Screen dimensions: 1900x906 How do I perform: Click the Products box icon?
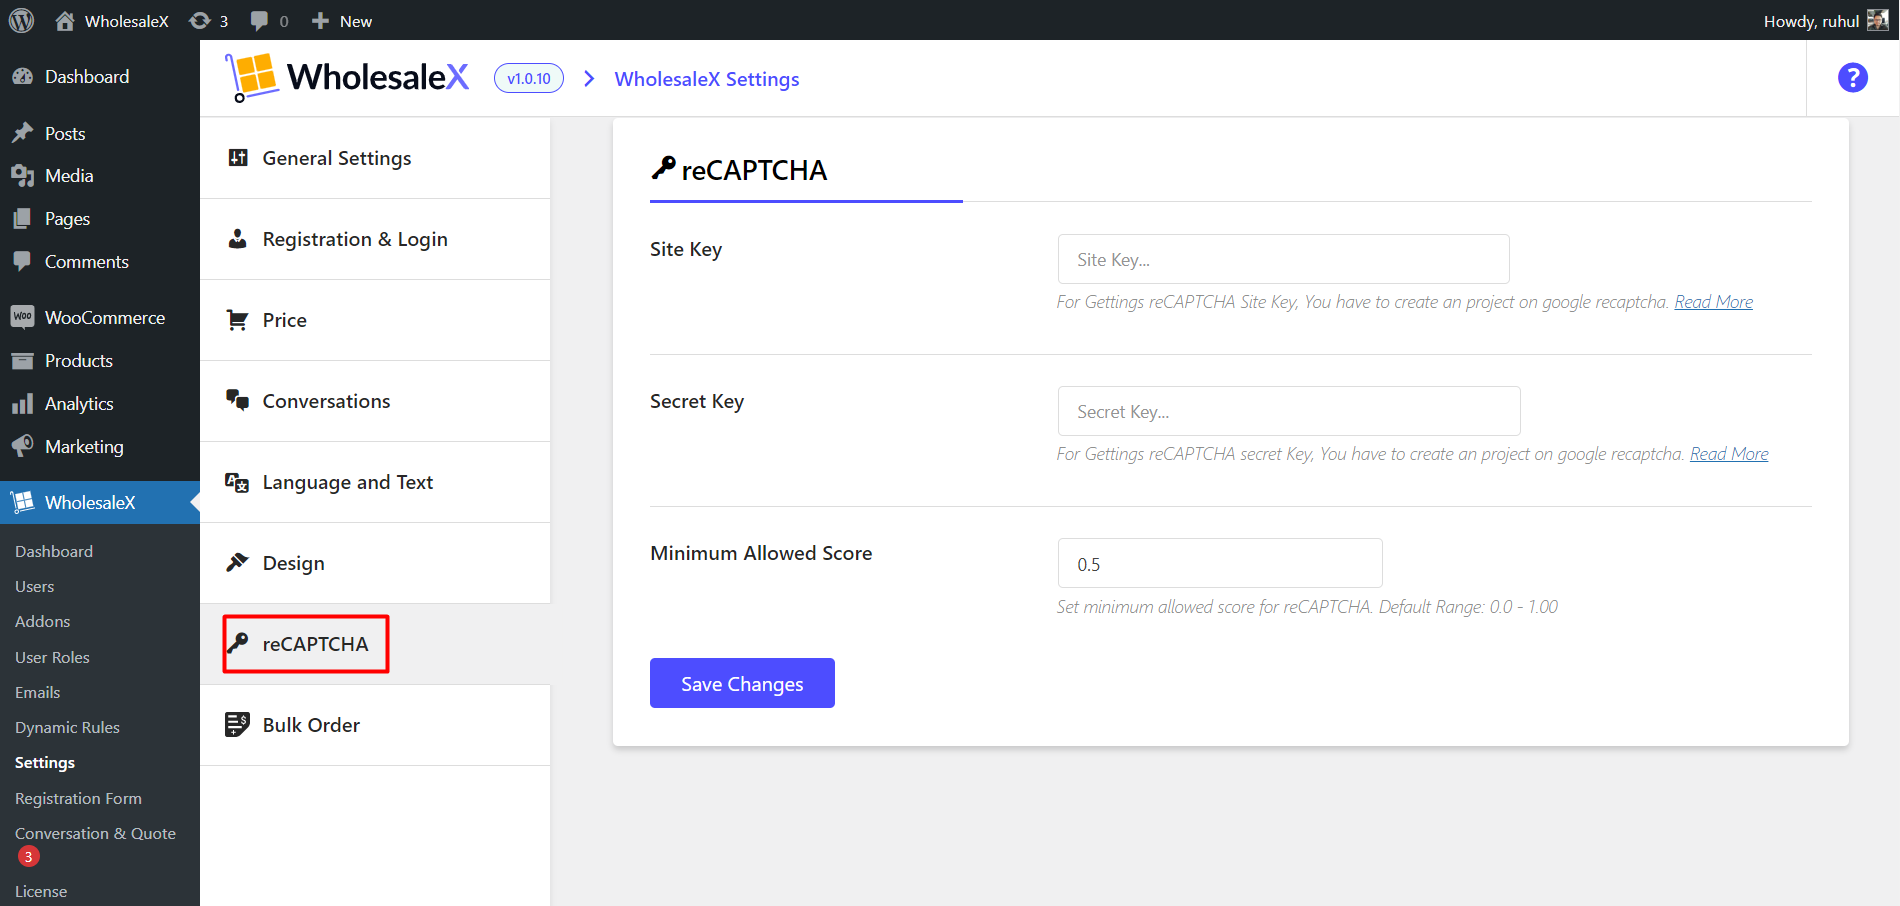22,361
